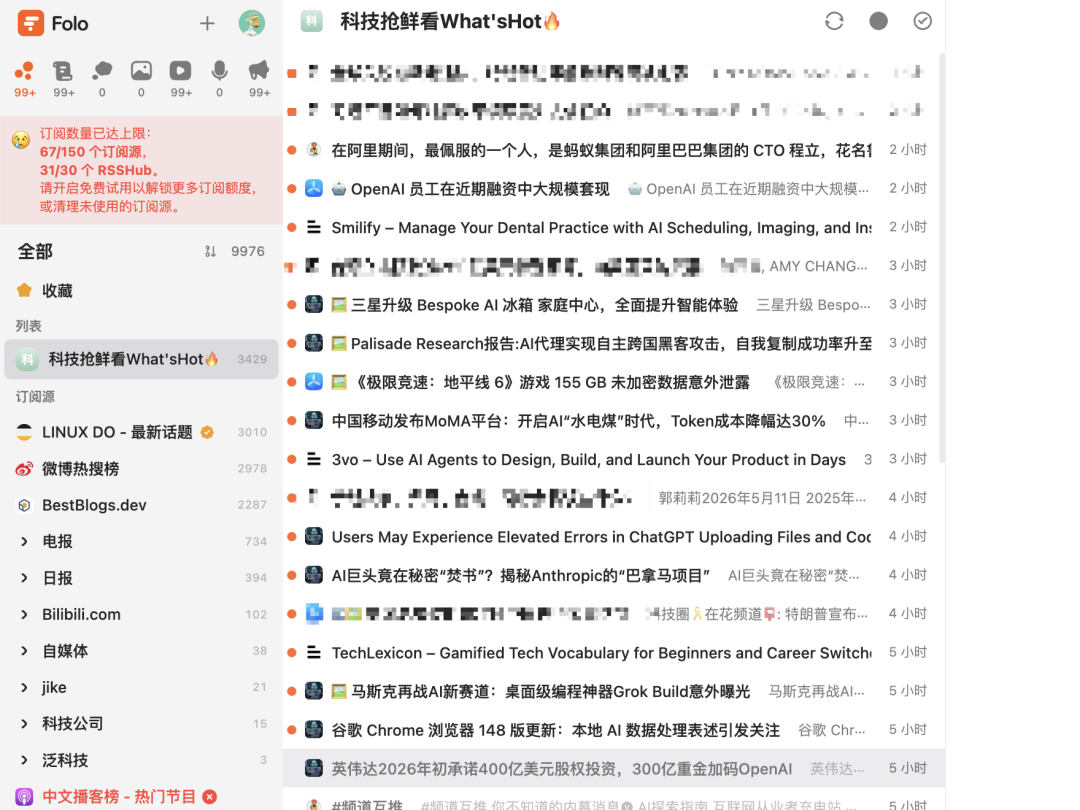Screen dimensions: 1080x810
Task: Mark all entries as read
Action: 922,21
